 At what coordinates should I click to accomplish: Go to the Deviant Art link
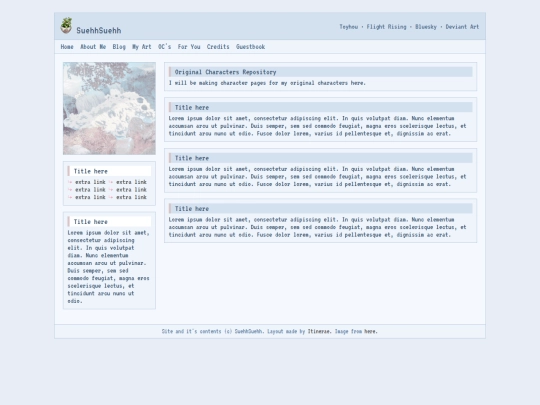coord(462,27)
